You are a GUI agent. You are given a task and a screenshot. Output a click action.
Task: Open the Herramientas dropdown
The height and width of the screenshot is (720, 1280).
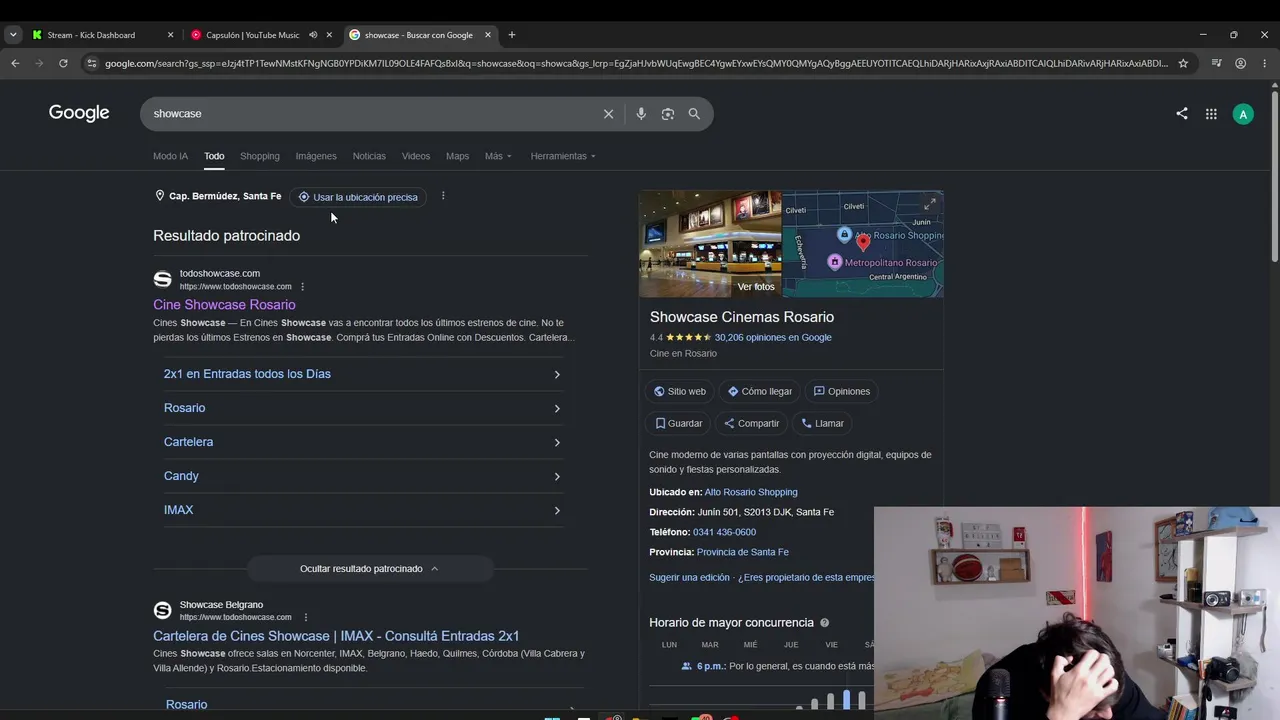563,156
